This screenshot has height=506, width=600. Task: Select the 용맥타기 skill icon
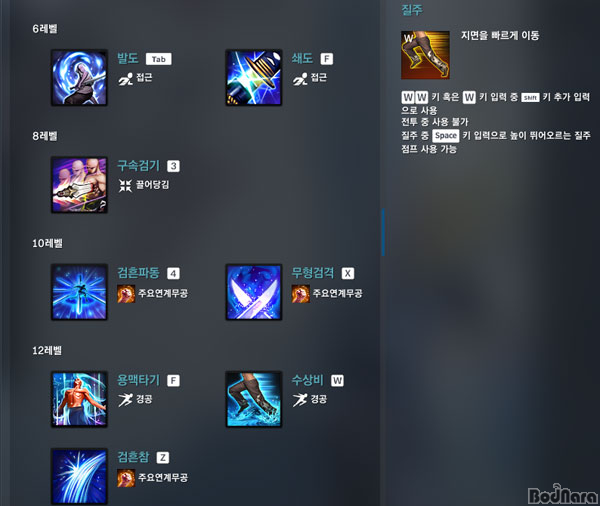79,399
